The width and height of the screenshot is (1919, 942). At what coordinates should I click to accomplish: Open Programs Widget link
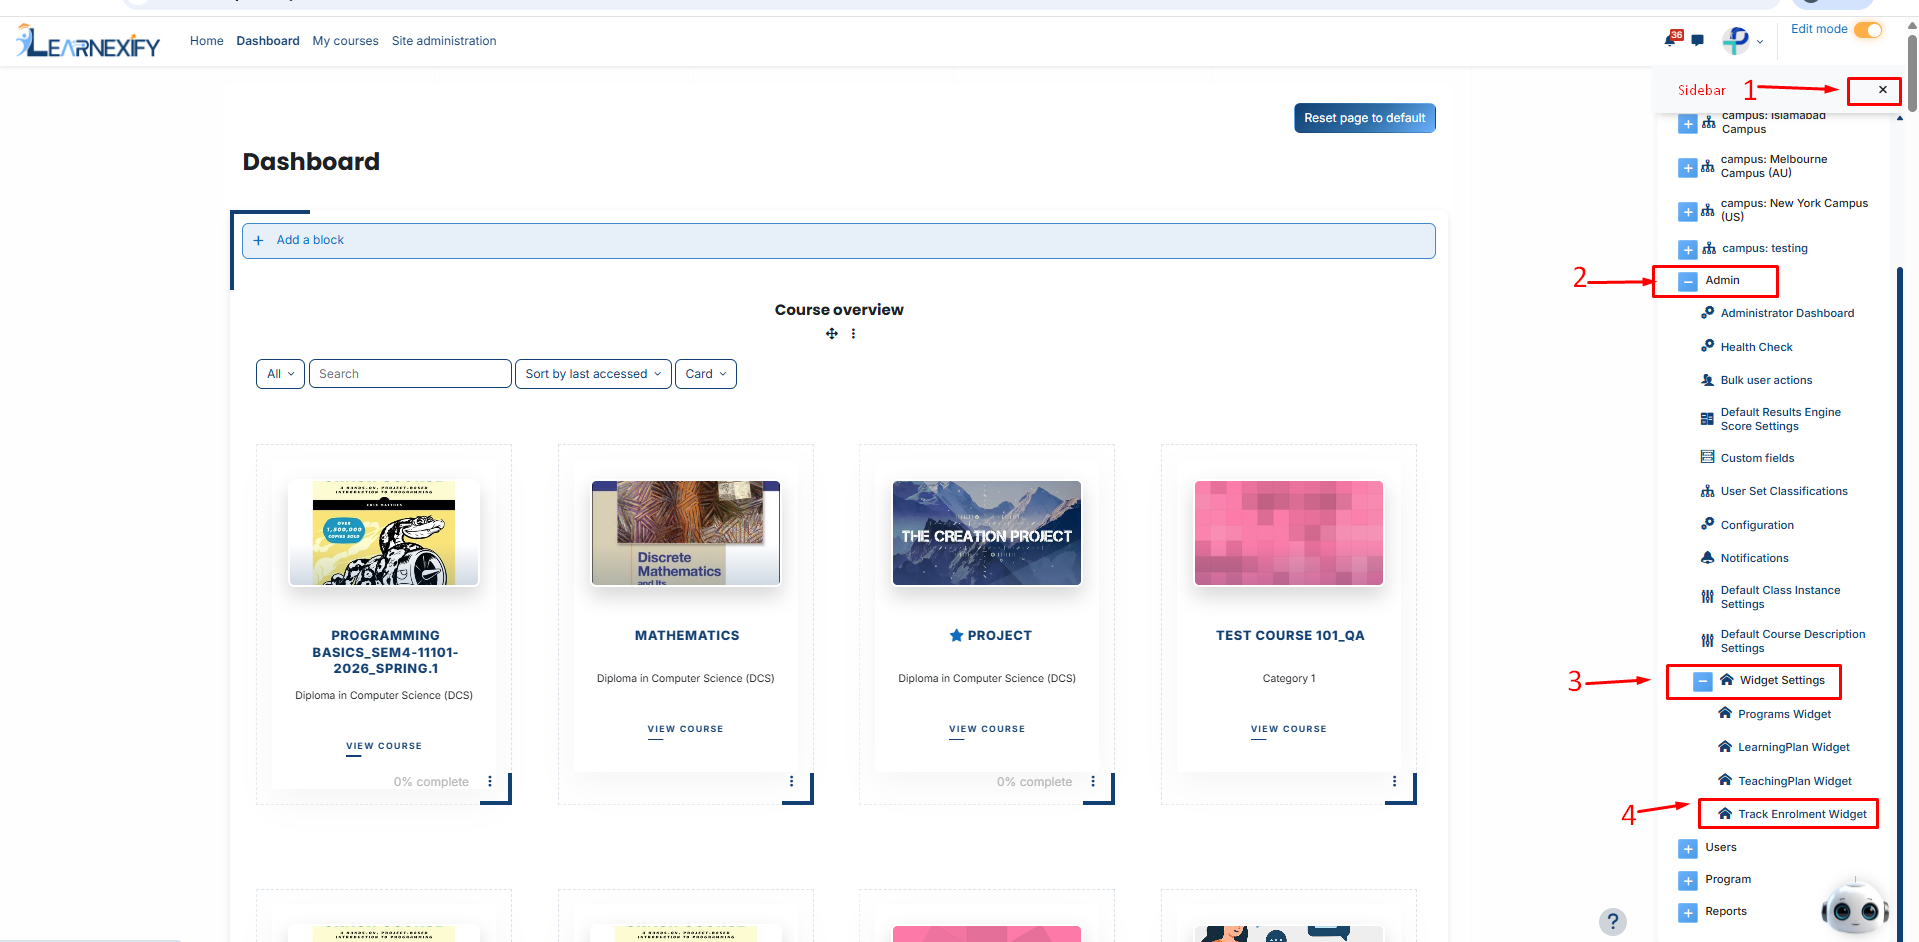pyautogui.click(x=1784, y=714)
